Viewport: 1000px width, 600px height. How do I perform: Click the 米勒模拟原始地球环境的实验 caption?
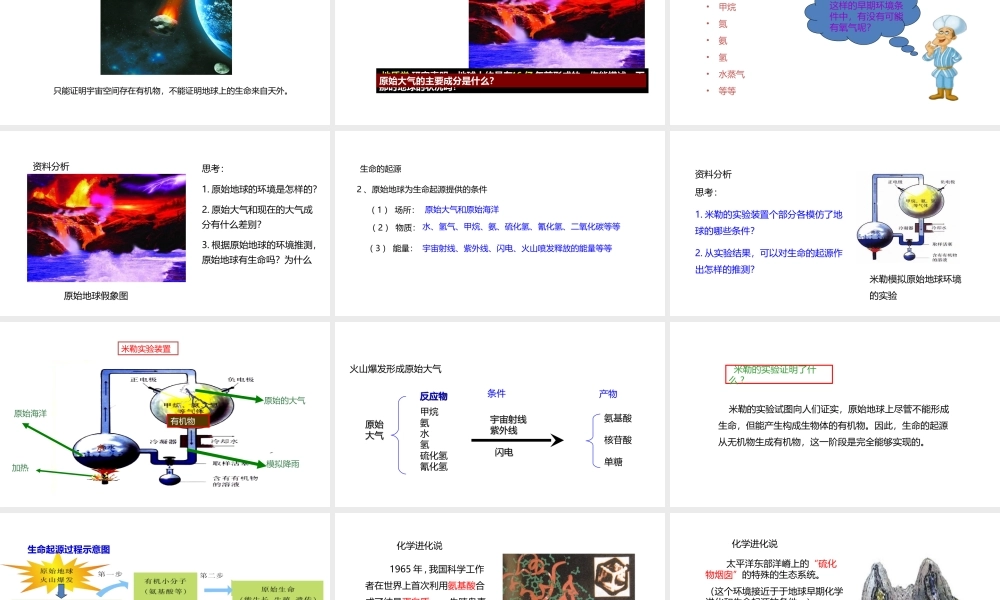pos(915,287)
